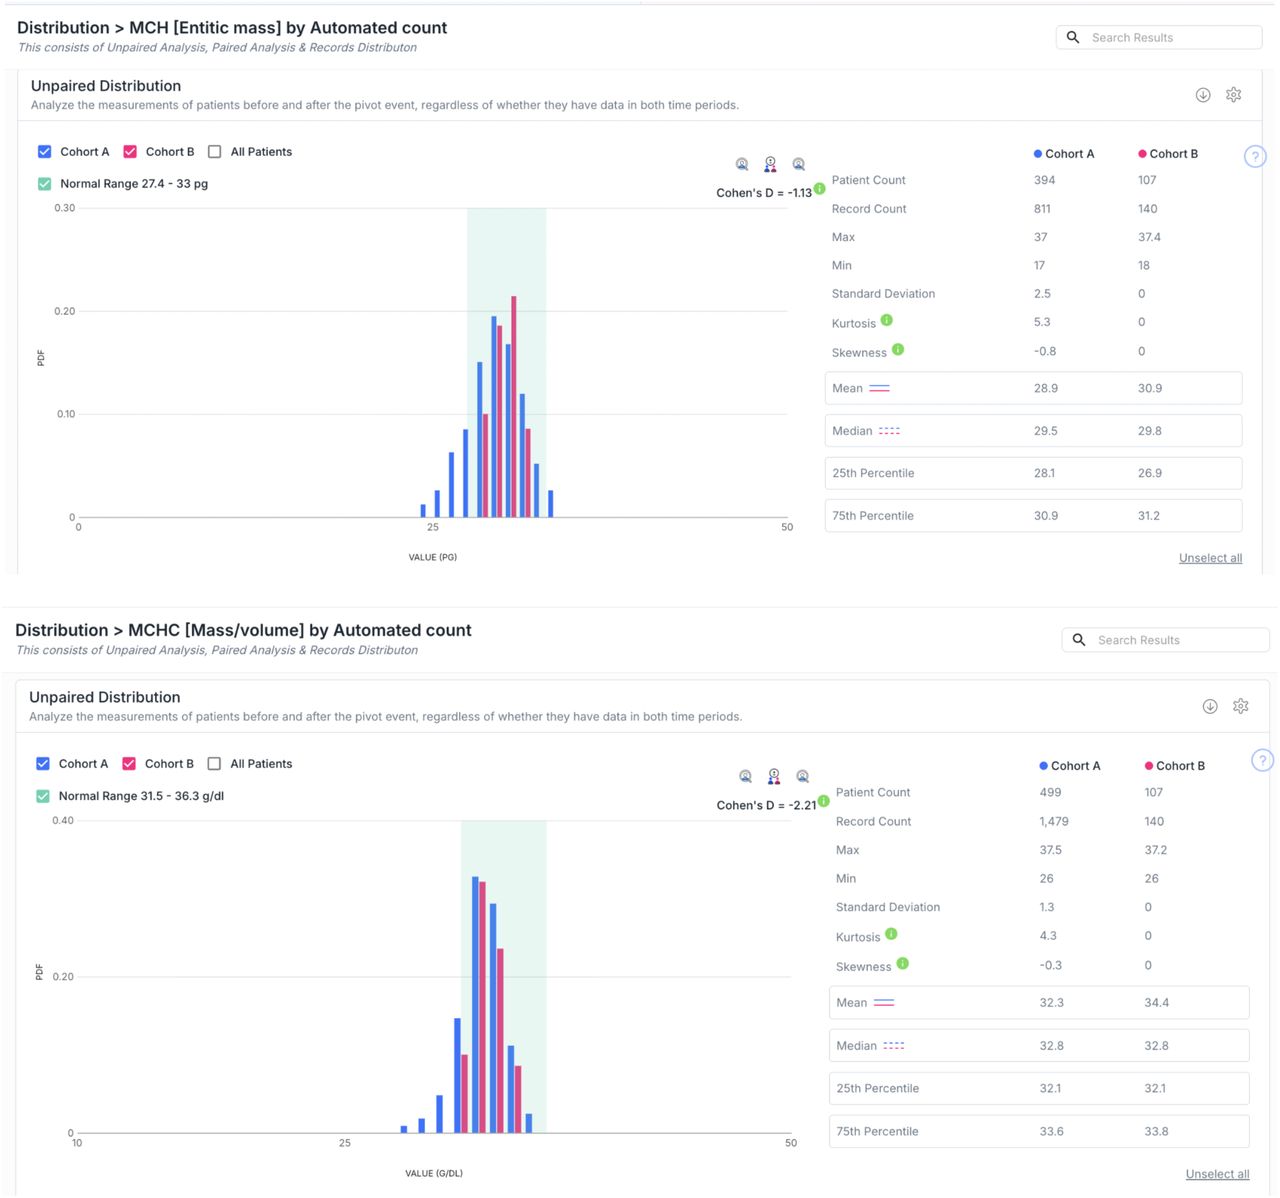The image size is (1280, 1198).
Task: Click the 'Distribution > MCH [Entitic mass] by Automated count' heading
Action: [x=232, y=28]
